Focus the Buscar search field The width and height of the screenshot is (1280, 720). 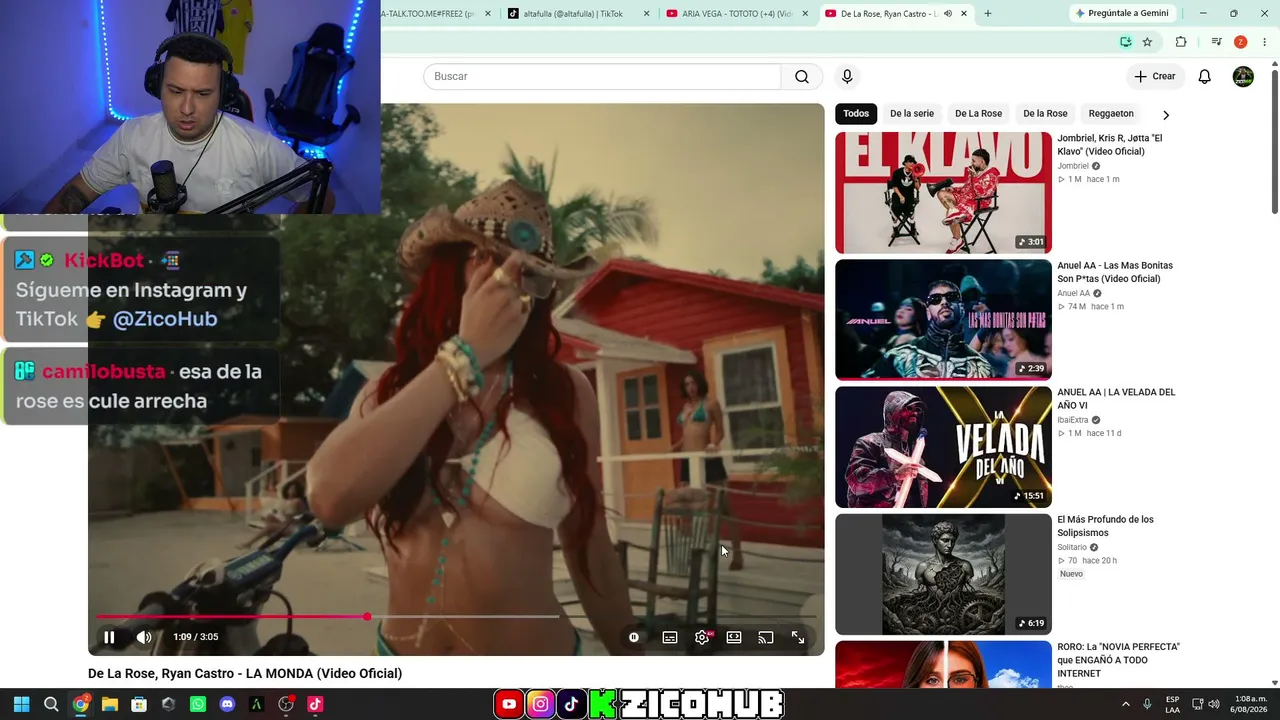(602, 76)
